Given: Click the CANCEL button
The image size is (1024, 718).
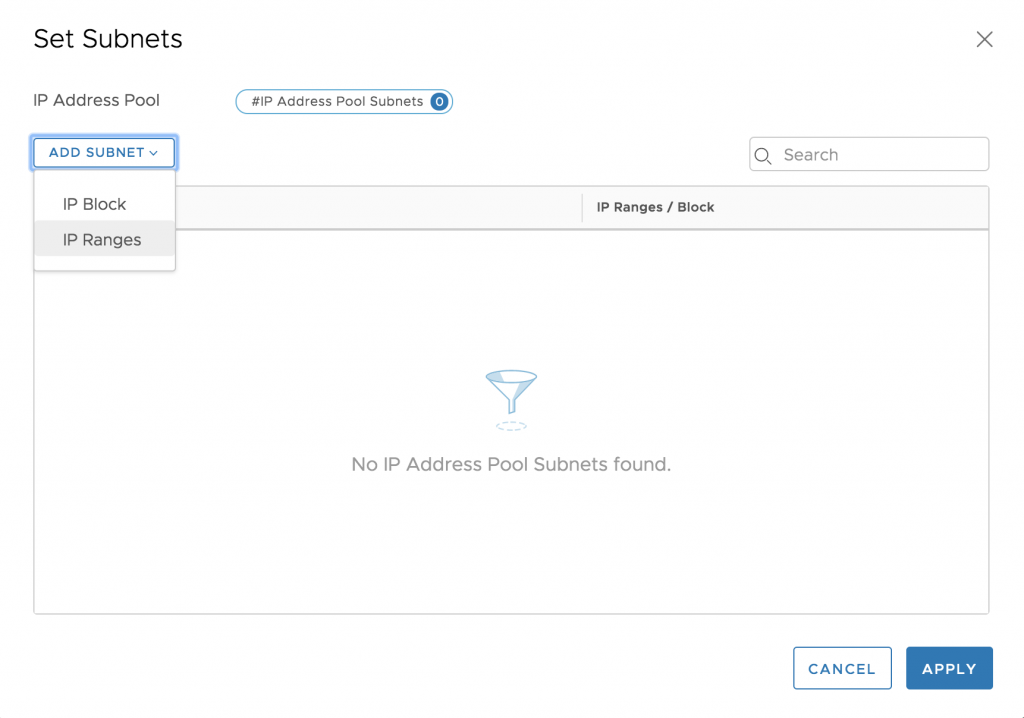Looking at the screenshot, I should click(842, 668).
